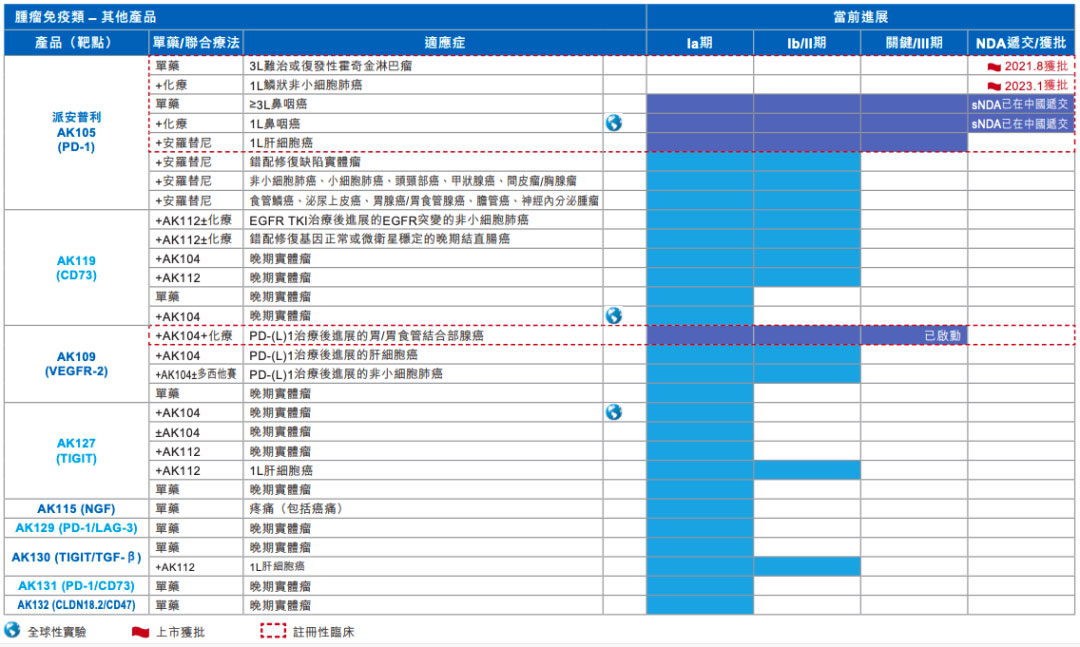Click the globe icon in AK119's +AK104 row
This screenshot has width=1080, height=647.
[613, 316]
